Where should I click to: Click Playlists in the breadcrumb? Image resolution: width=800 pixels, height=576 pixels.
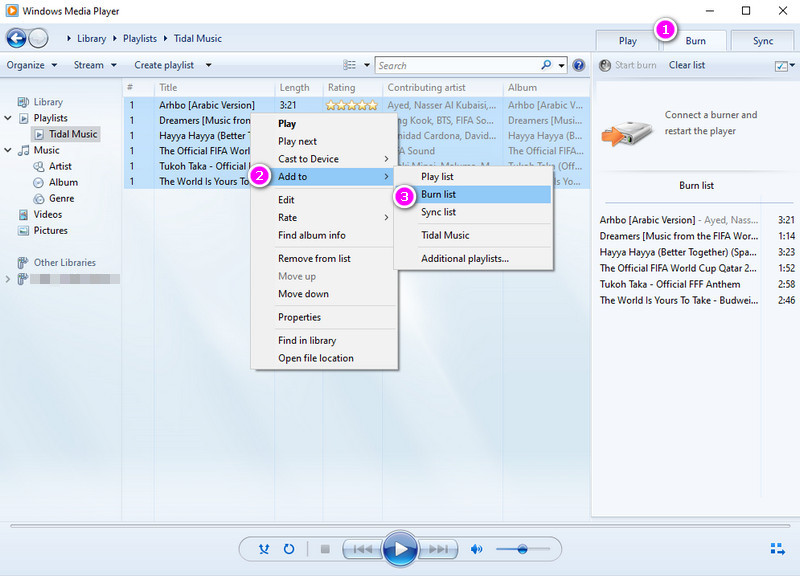(x=140, y=38)
